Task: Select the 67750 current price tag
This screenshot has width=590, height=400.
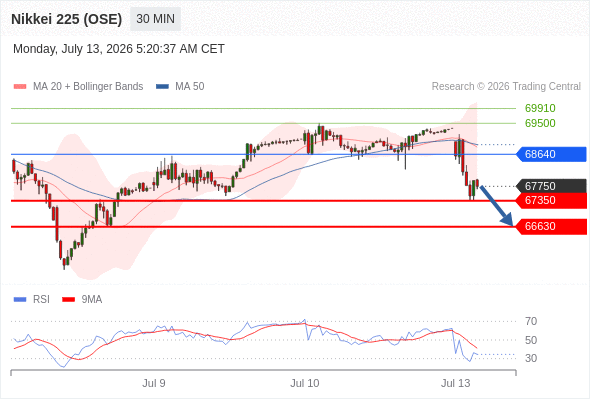Action: pos(551,186)
